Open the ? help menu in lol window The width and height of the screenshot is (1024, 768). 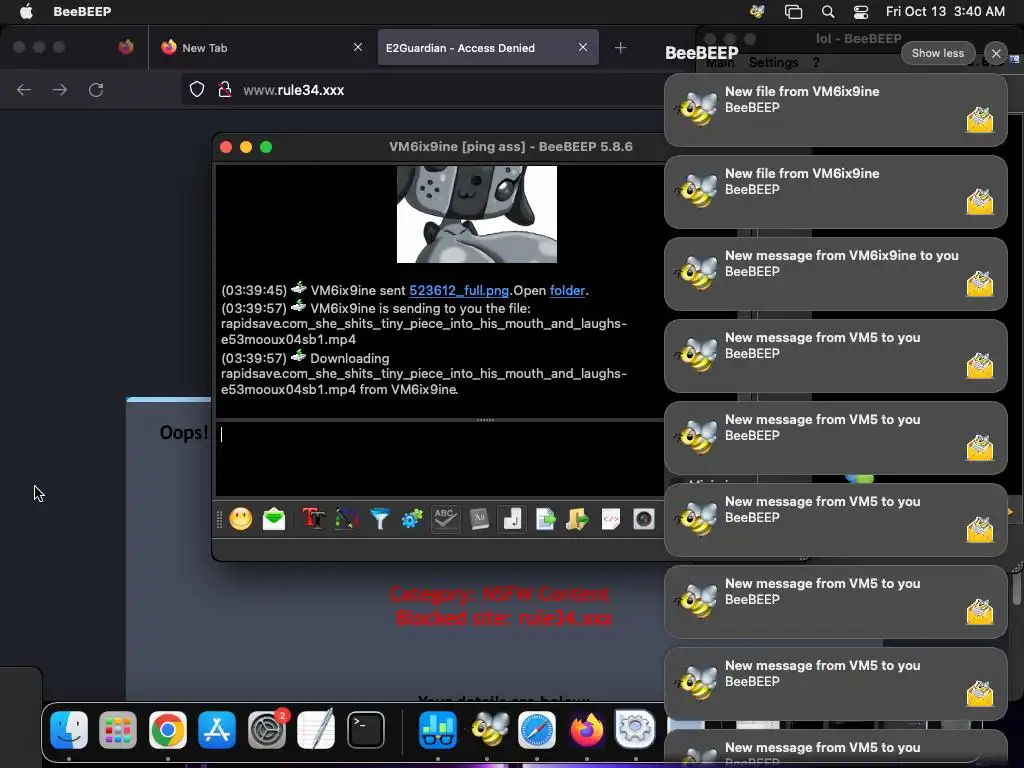tap(816, 63)
